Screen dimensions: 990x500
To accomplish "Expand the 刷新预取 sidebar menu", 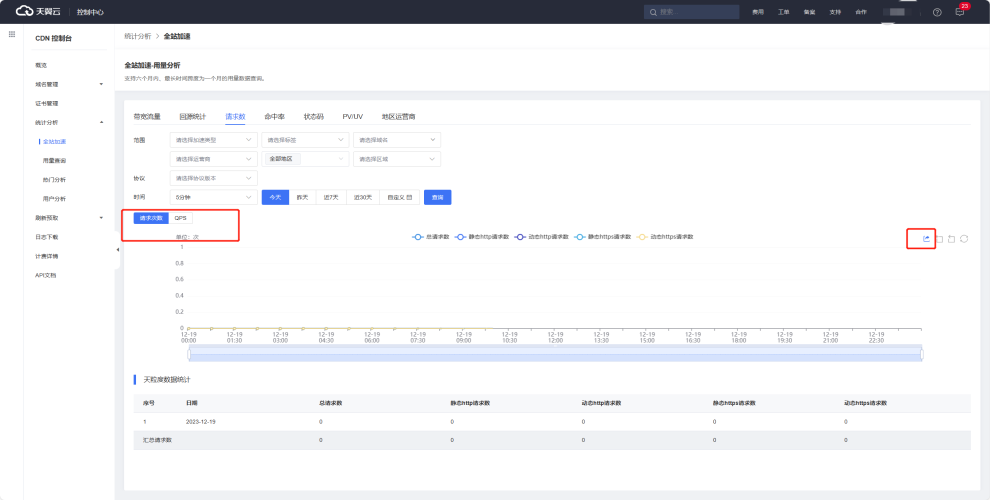I will click(x=69, y=218).
